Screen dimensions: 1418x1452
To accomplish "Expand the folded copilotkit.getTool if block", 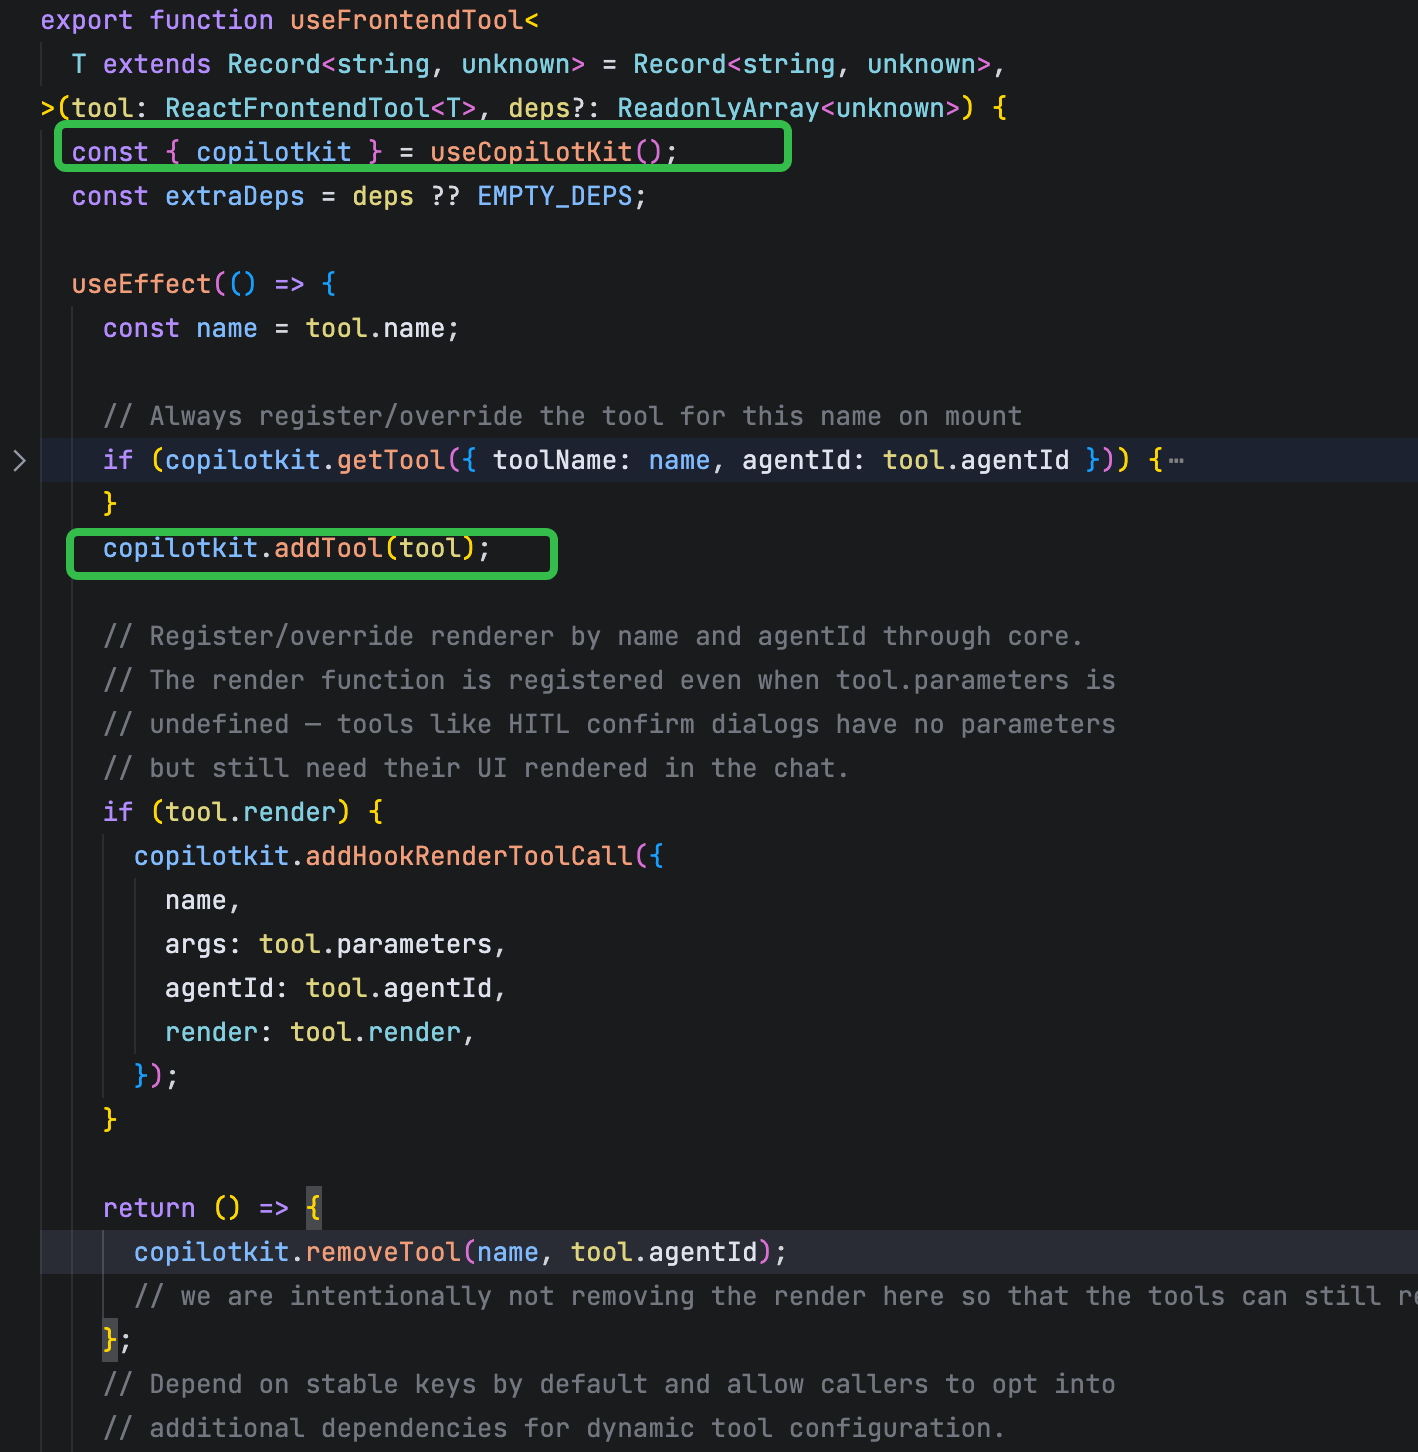I will coord(19,460).
